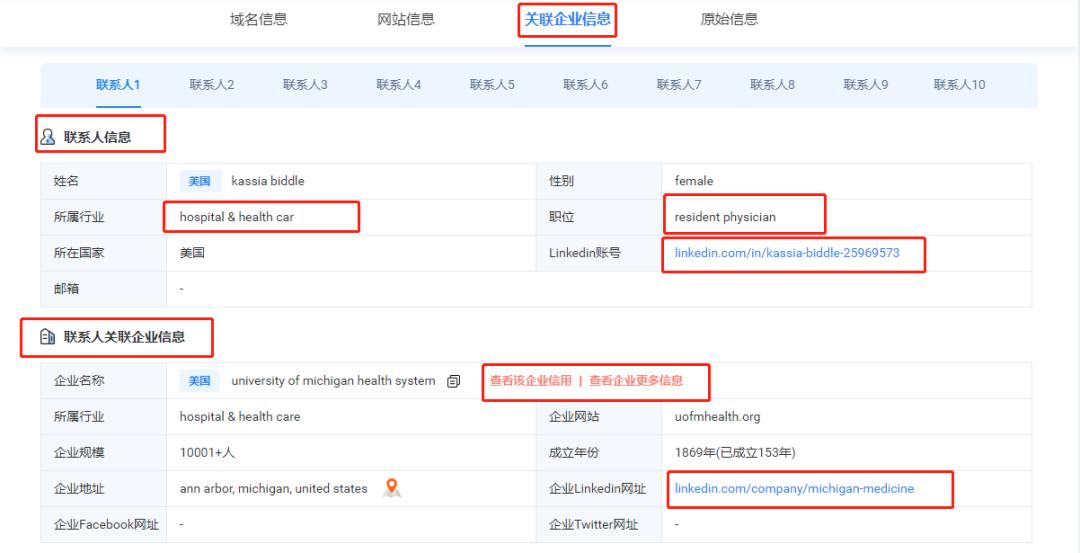Select the 联系人3 tab

305,85
